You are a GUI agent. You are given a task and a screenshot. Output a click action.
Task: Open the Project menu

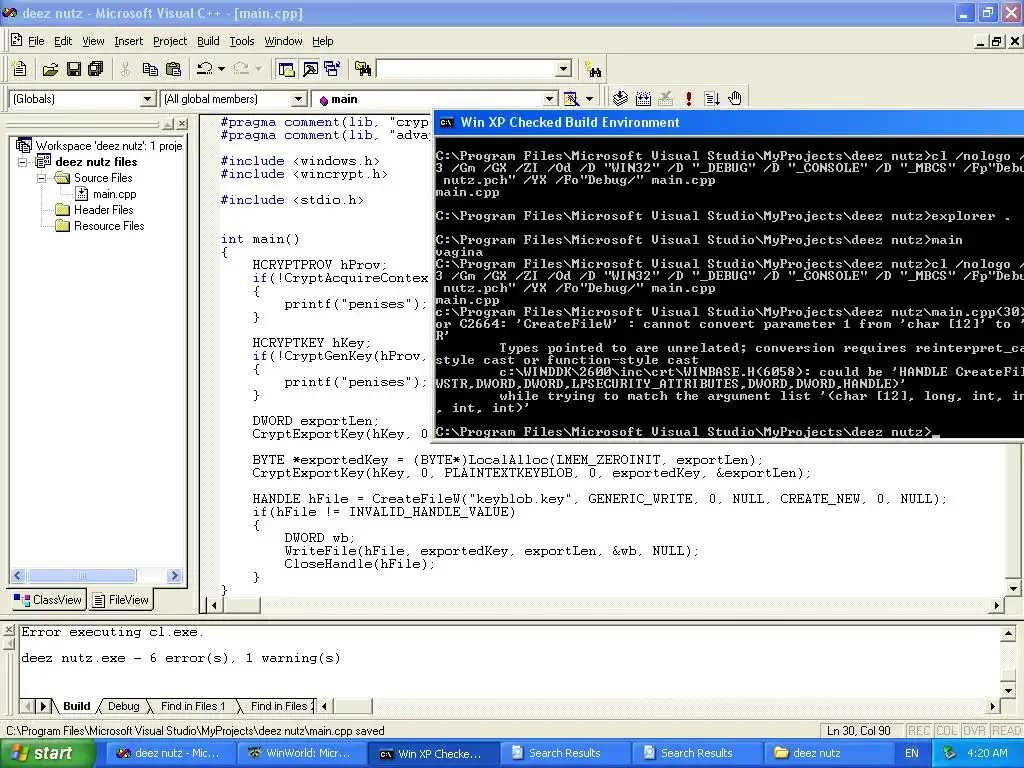tap(170, 41)
